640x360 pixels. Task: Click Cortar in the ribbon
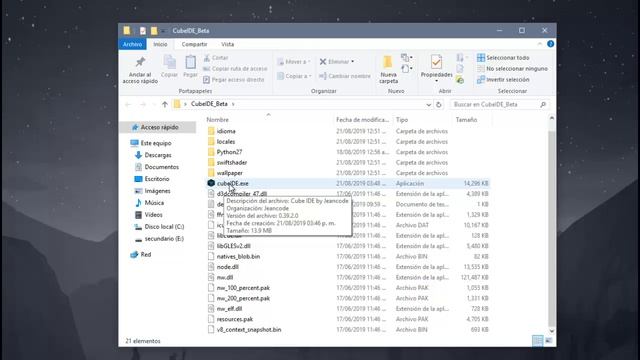[x=216, y=58]
